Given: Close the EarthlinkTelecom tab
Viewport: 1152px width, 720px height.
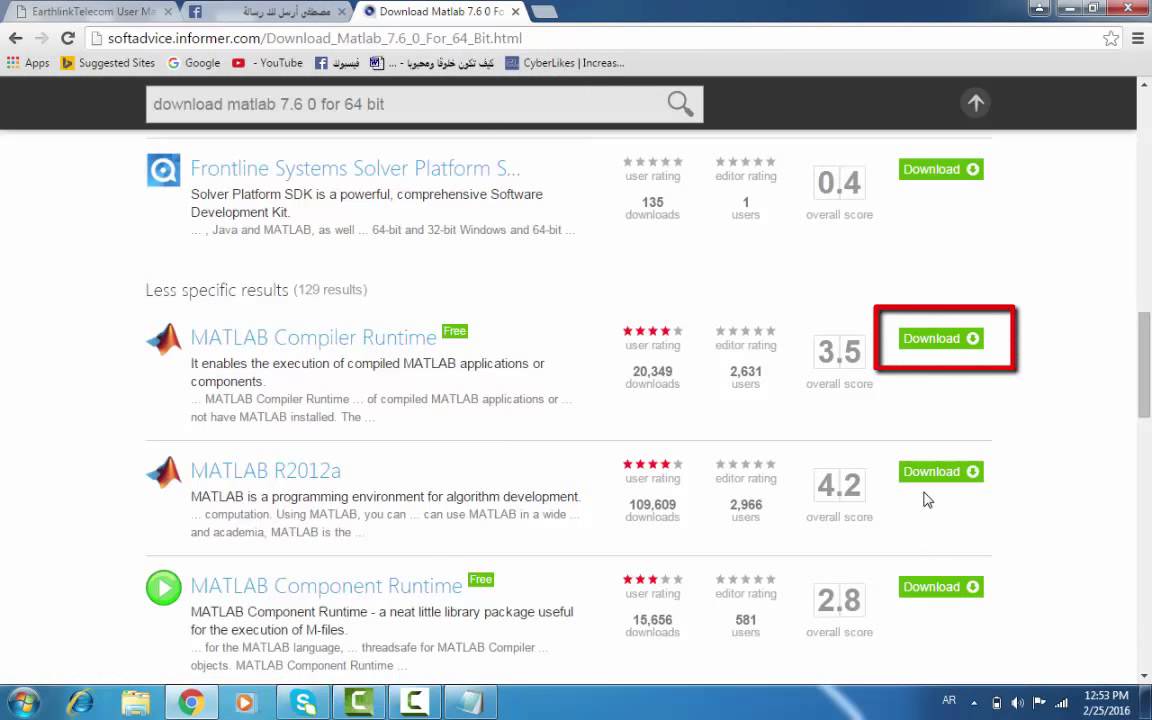Looking at the screenshot, I should pyautogui.click(x=168, y=12).
